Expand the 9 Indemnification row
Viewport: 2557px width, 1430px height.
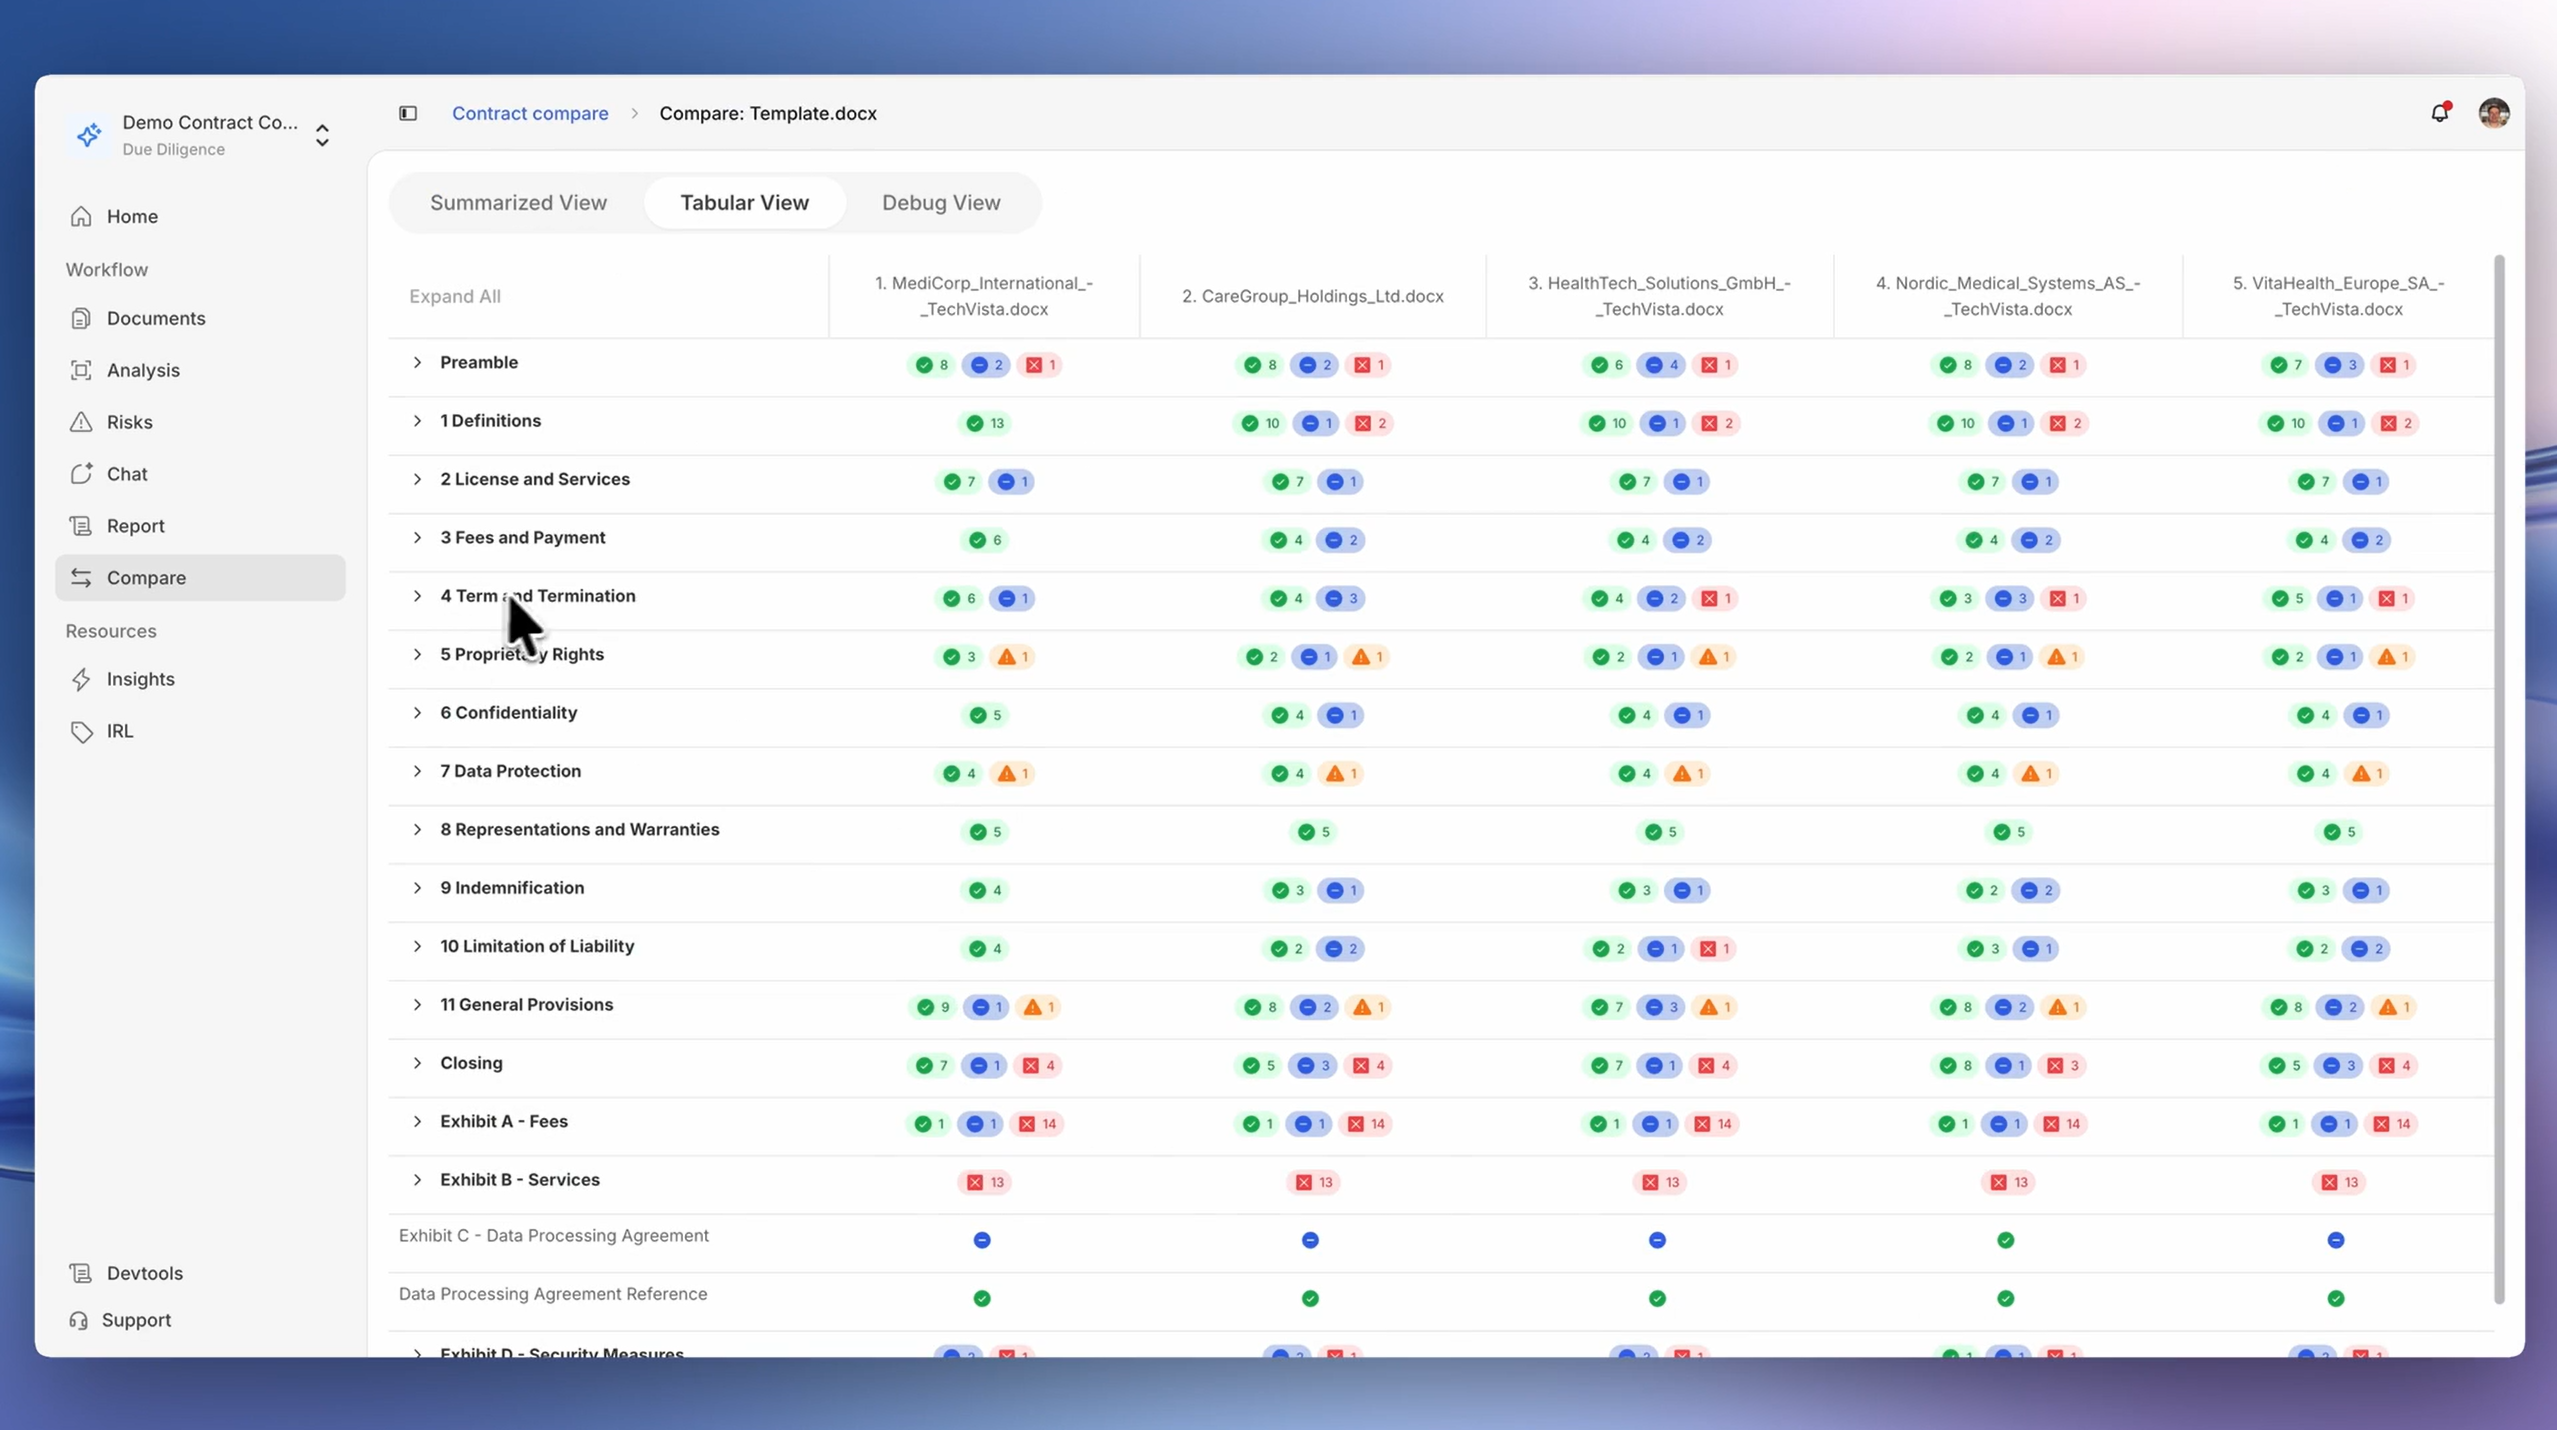[417, 888]
